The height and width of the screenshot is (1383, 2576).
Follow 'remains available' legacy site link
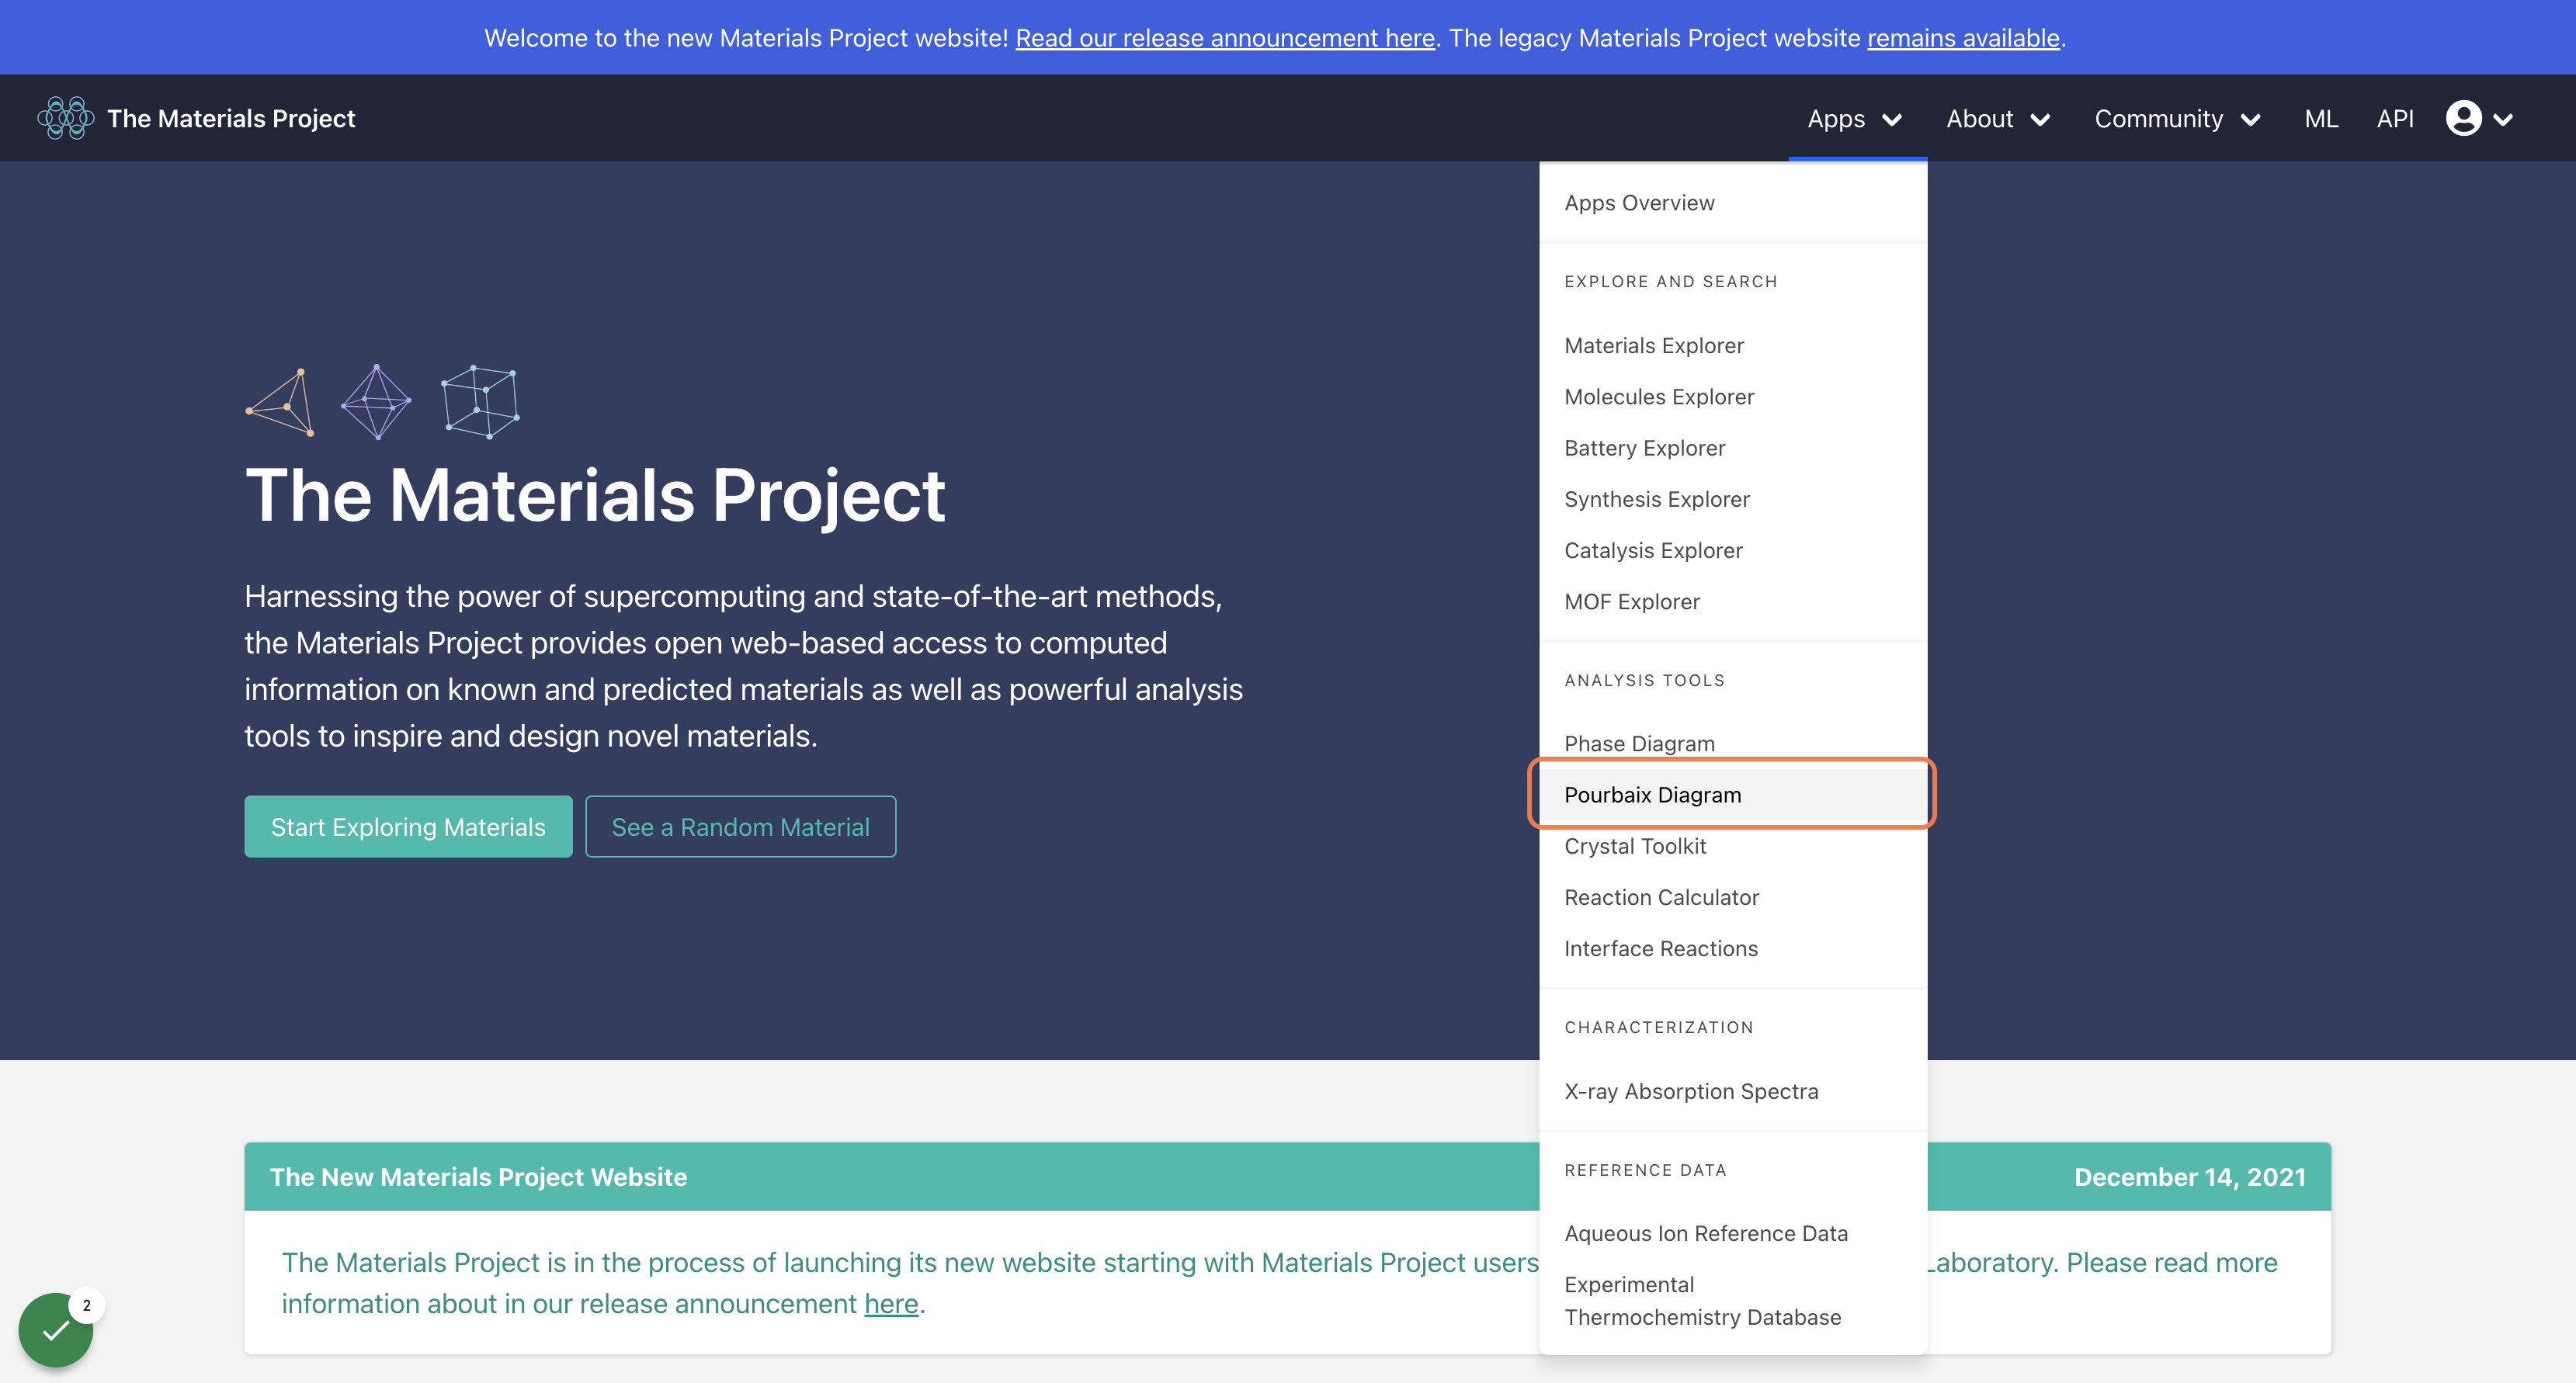tap(1963, 38)
